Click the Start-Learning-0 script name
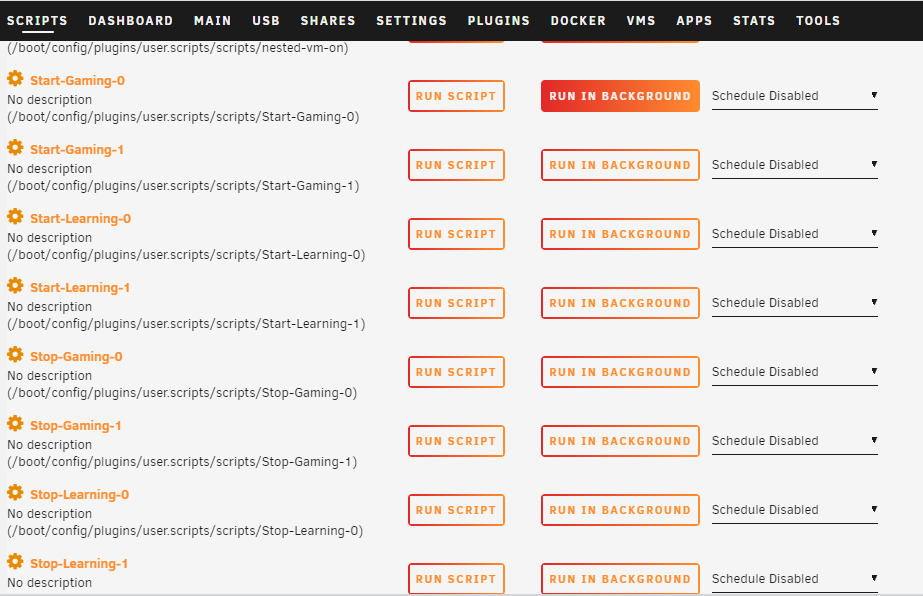This screenshot has height=596, width=923. click(81, 218)
